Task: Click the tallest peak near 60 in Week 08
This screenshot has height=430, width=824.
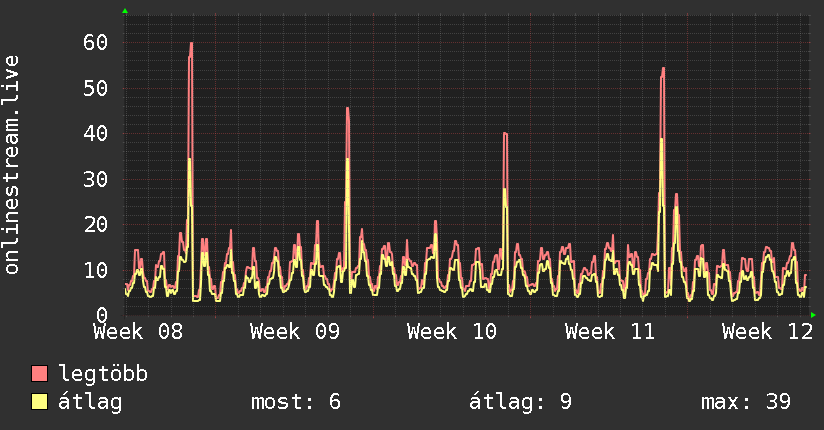Action: point(191,44)
